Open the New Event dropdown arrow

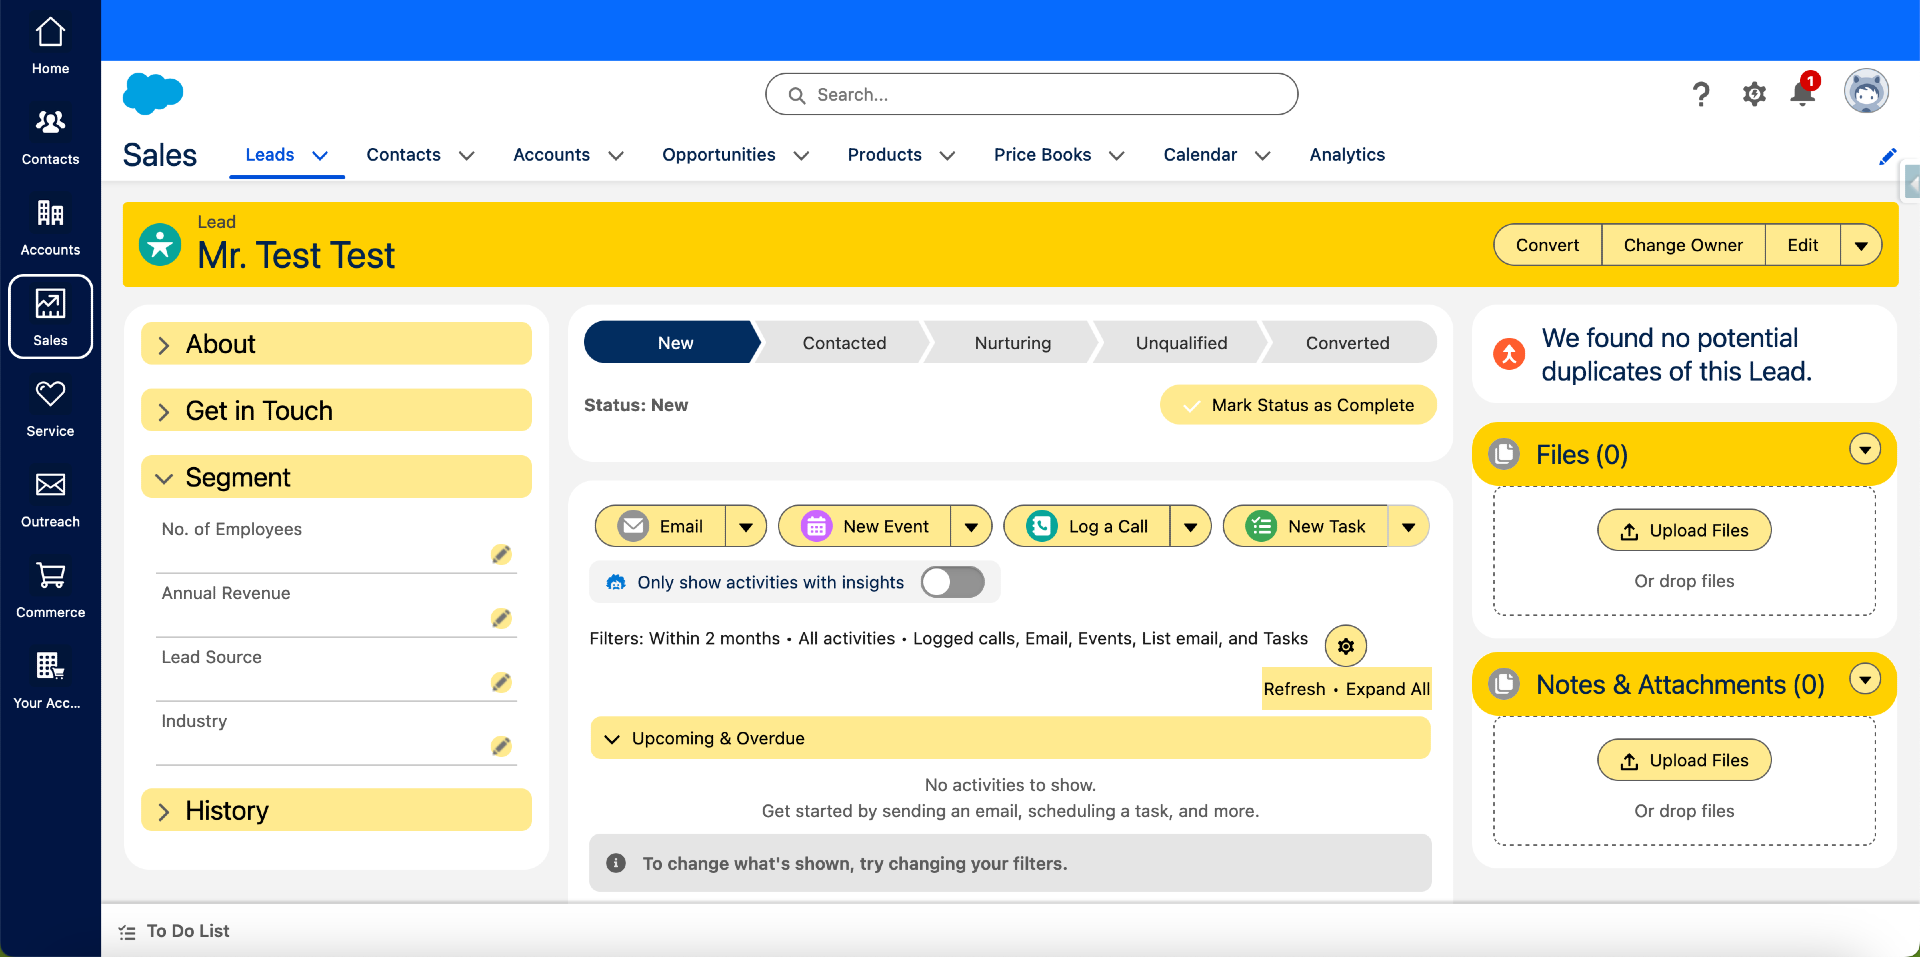click(x=971, y=526)
